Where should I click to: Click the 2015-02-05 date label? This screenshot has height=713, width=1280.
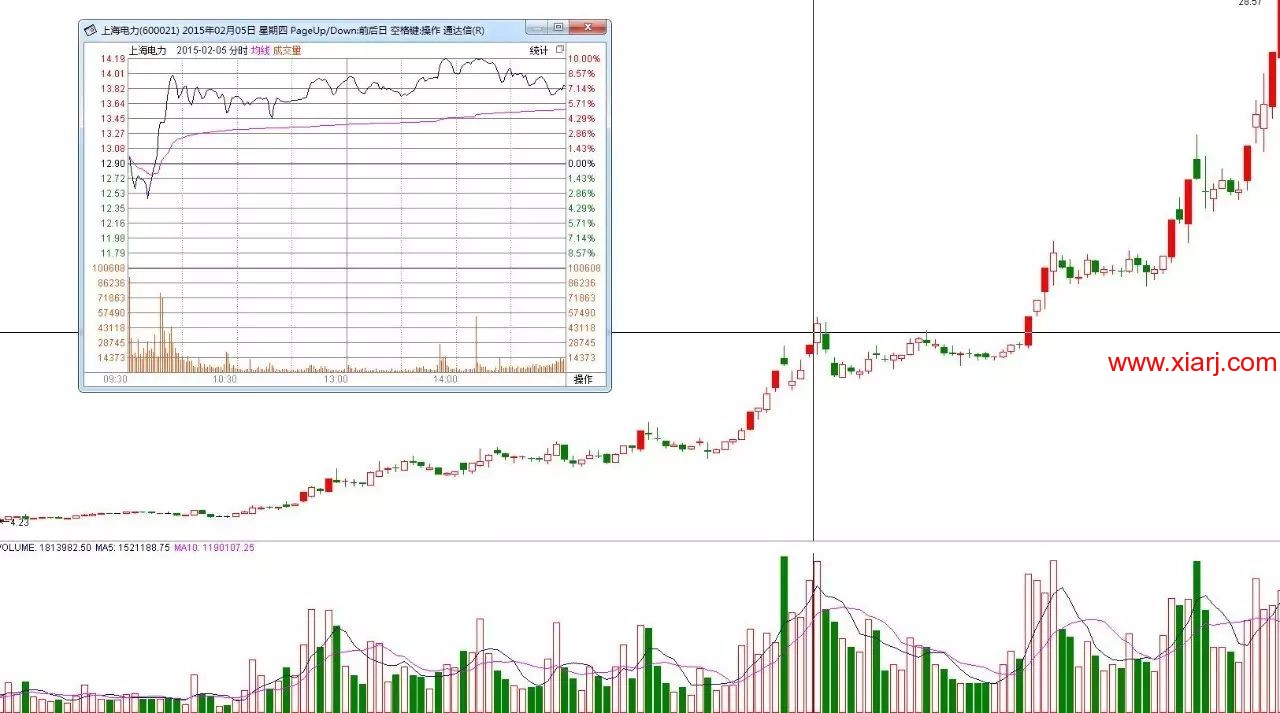point(202,50)
